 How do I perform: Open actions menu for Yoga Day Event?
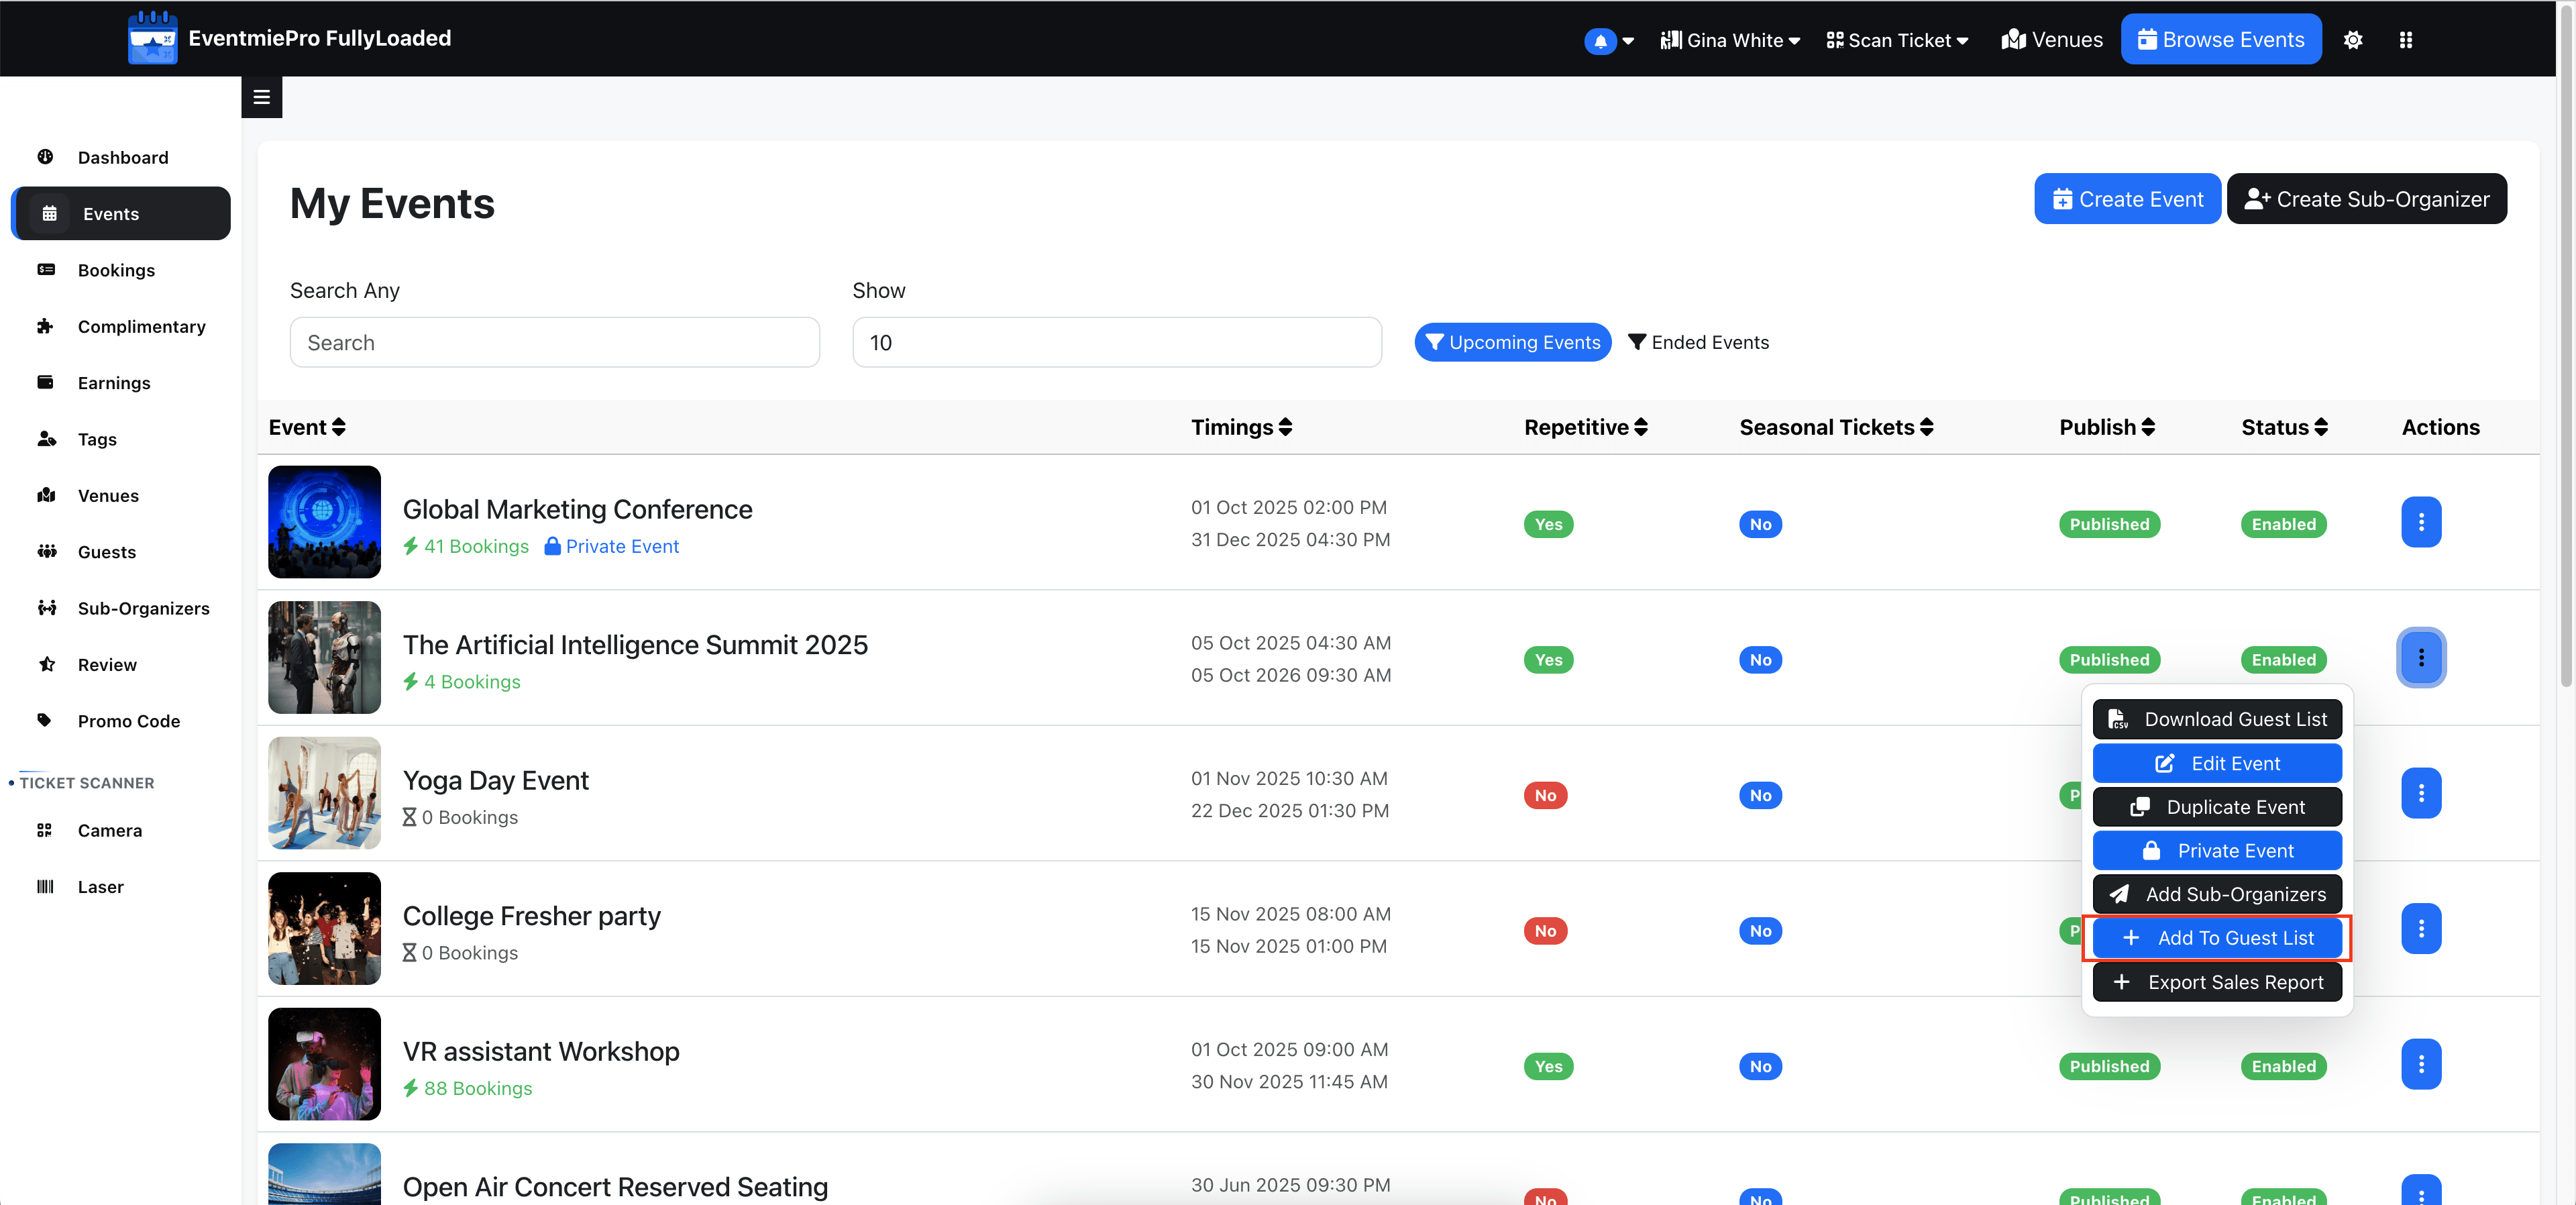click(2420, 793)
